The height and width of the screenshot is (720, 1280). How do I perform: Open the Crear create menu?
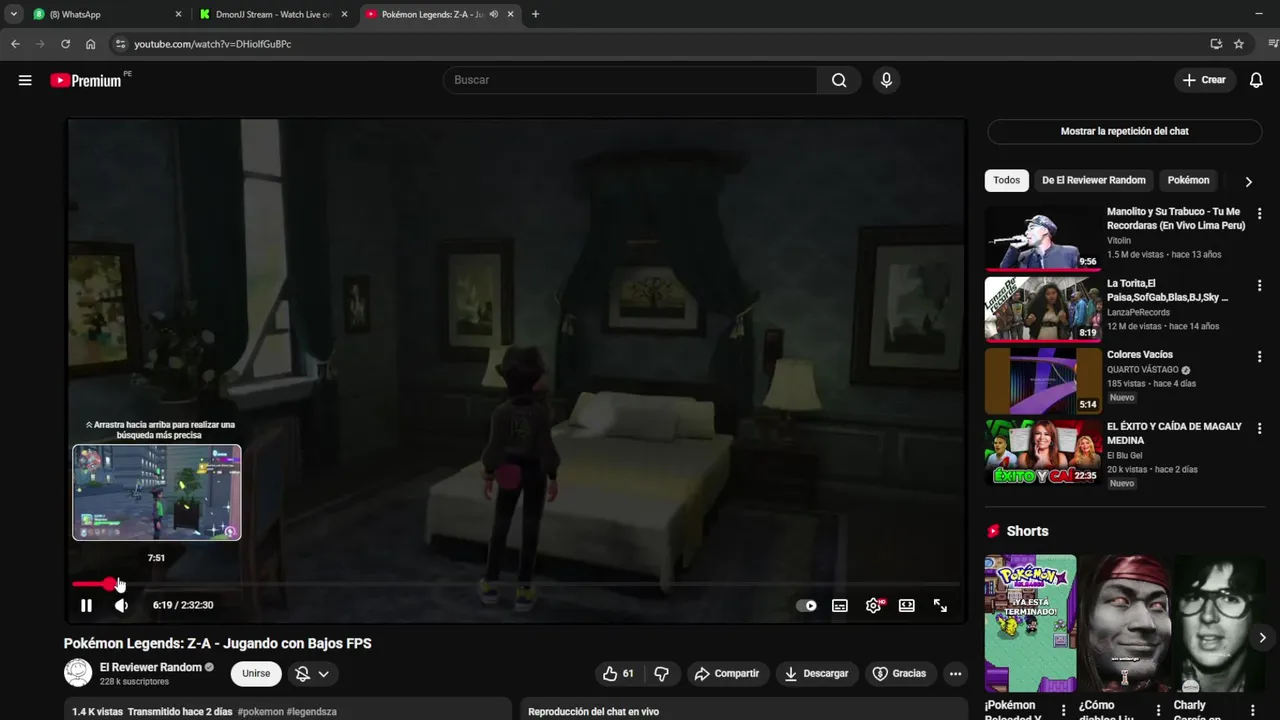[x=1204, y=80]
